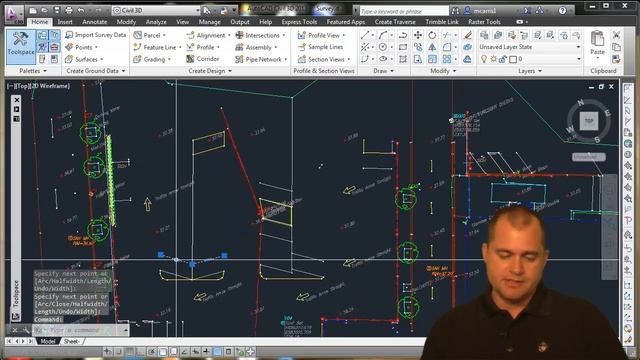Screen dimensions: 640x360
Task: Select the Stretch modify tool
Action: point(418,60)
